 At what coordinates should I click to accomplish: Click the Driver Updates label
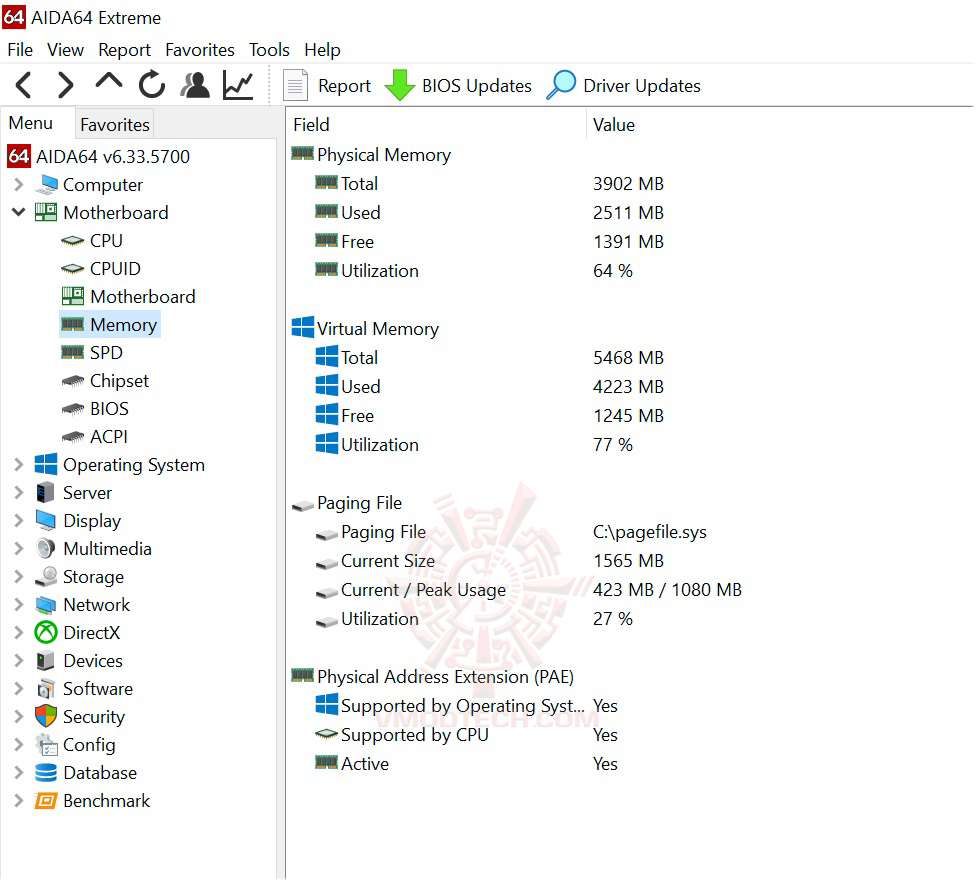click(642, 86)
